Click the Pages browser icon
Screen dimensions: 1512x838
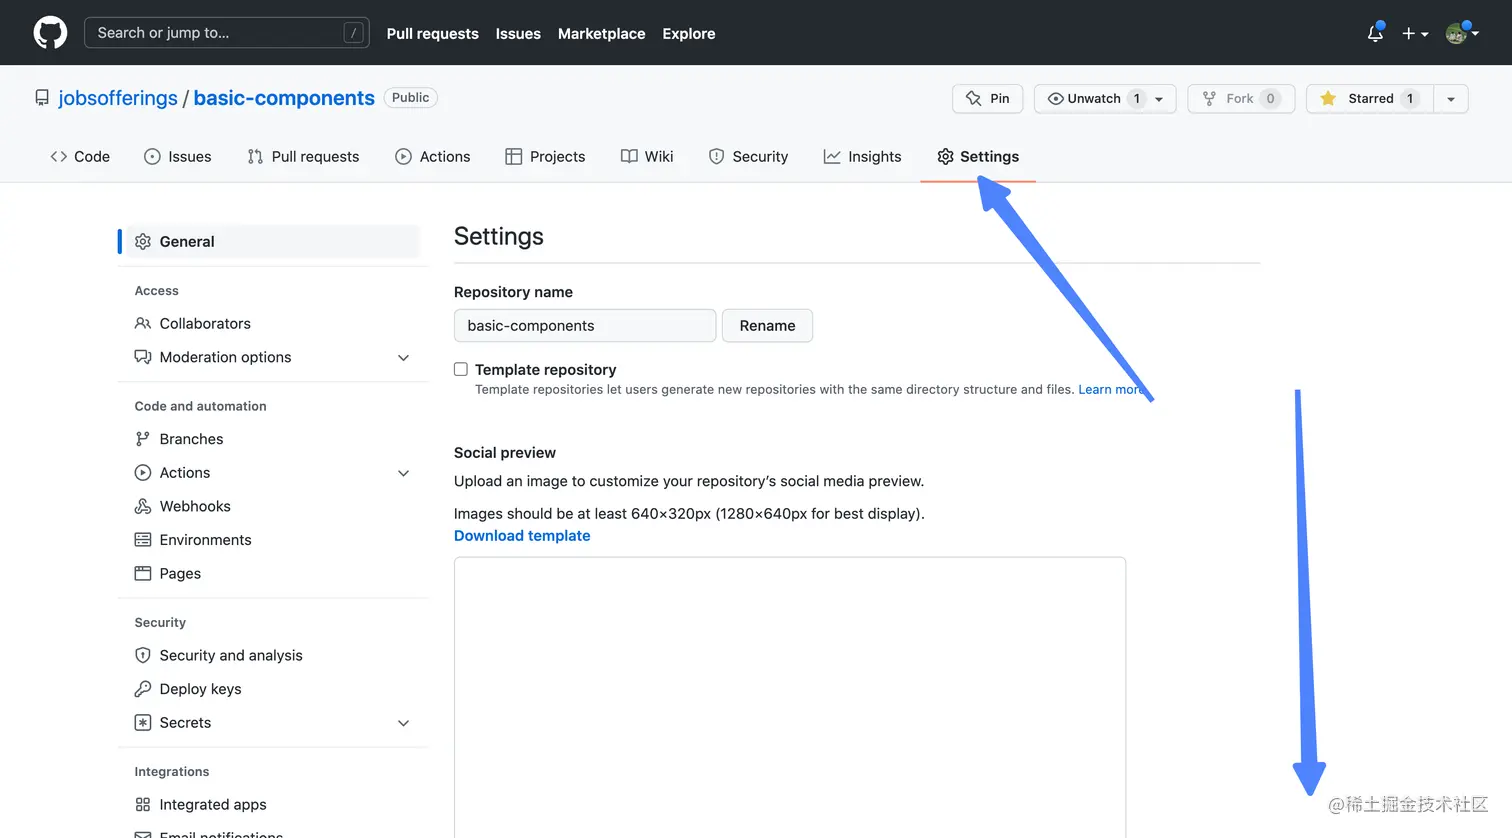pyautogui.click(x=143, y=573)
